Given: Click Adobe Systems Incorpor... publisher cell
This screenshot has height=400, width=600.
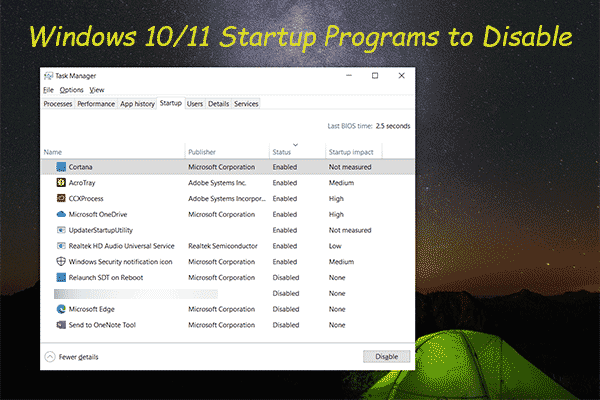Looking at the screenshot, I should click(x=227, y=198).
